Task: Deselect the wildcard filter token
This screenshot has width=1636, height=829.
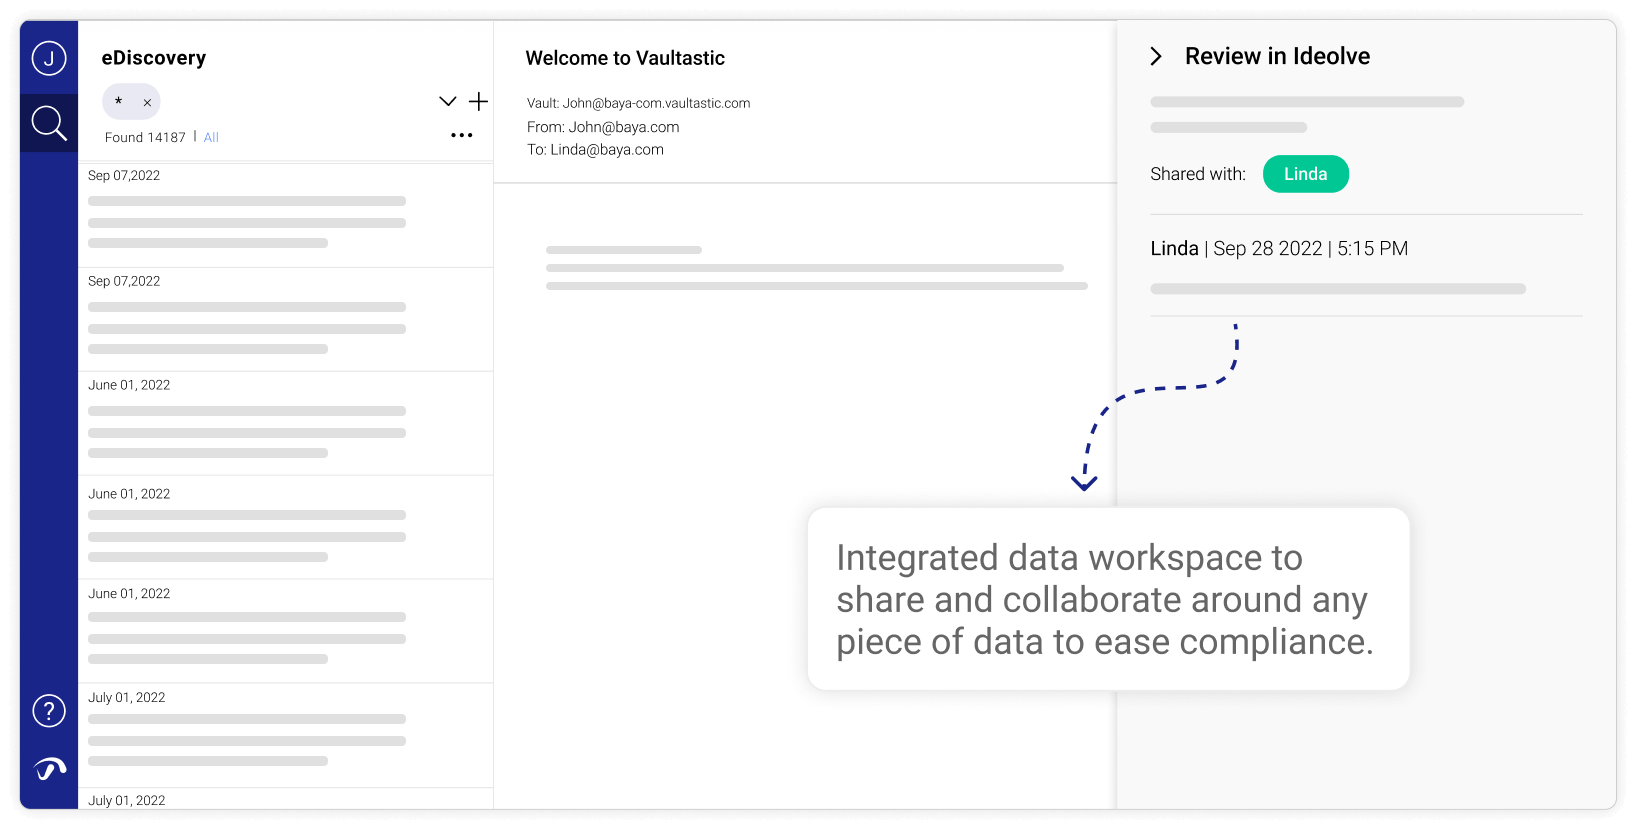Action: [118, 101]
